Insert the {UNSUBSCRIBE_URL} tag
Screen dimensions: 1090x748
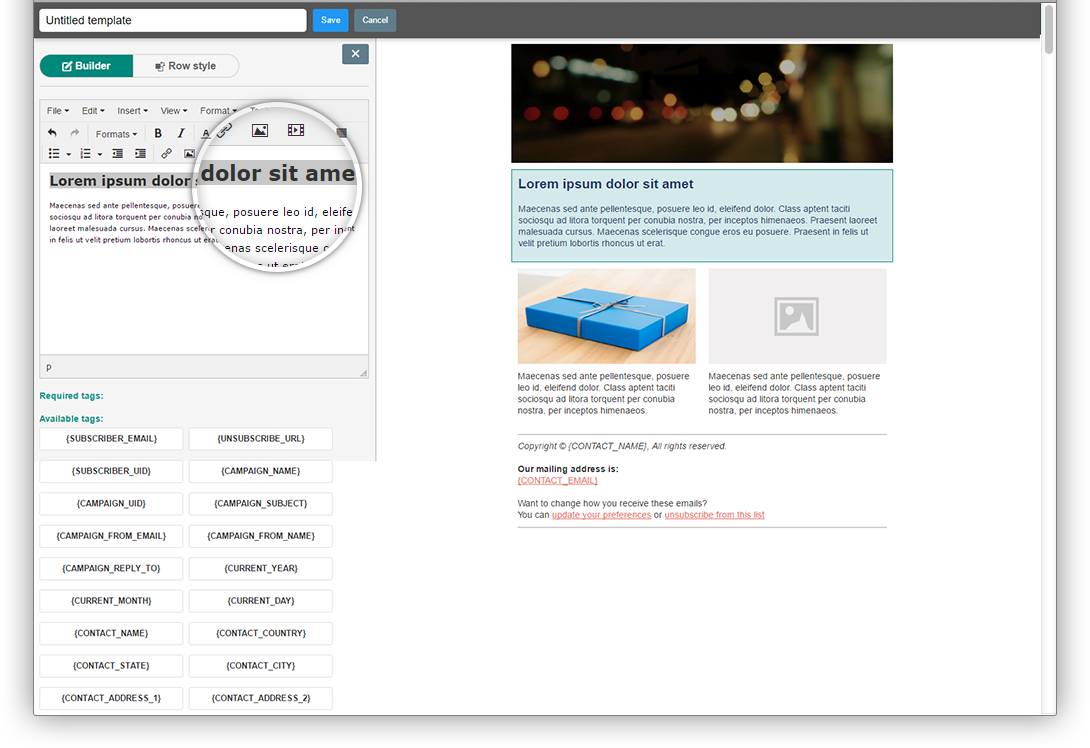click(x=261, y=439)
